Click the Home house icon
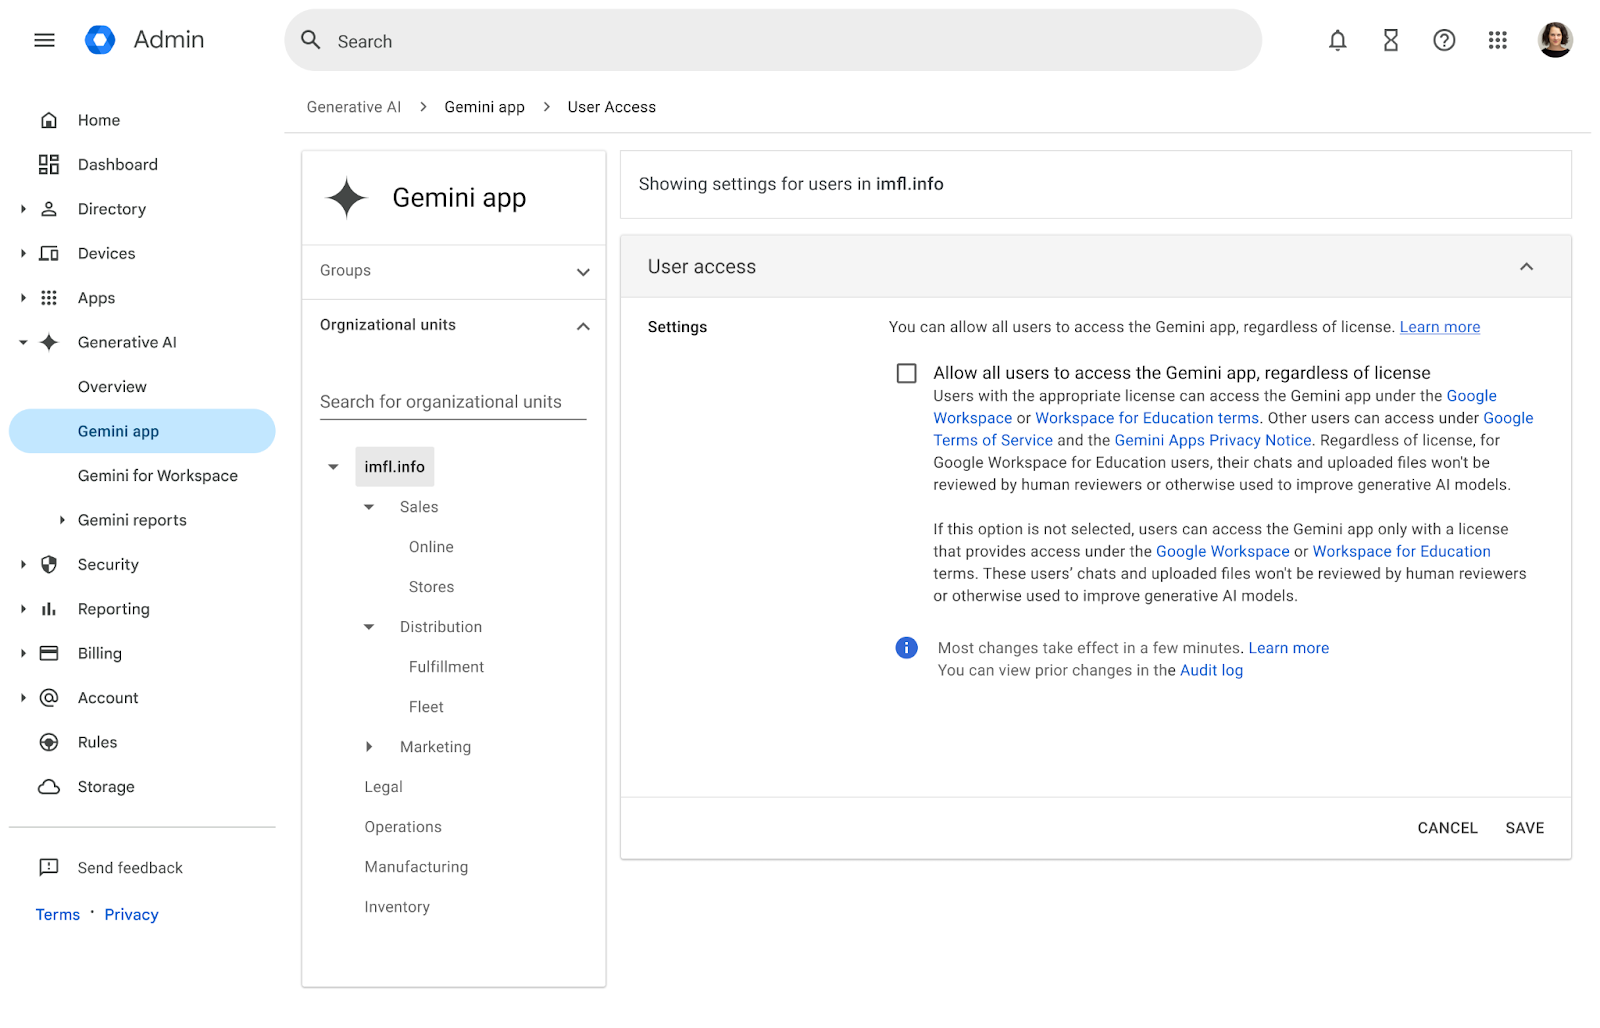 click(x=48, y=120)
